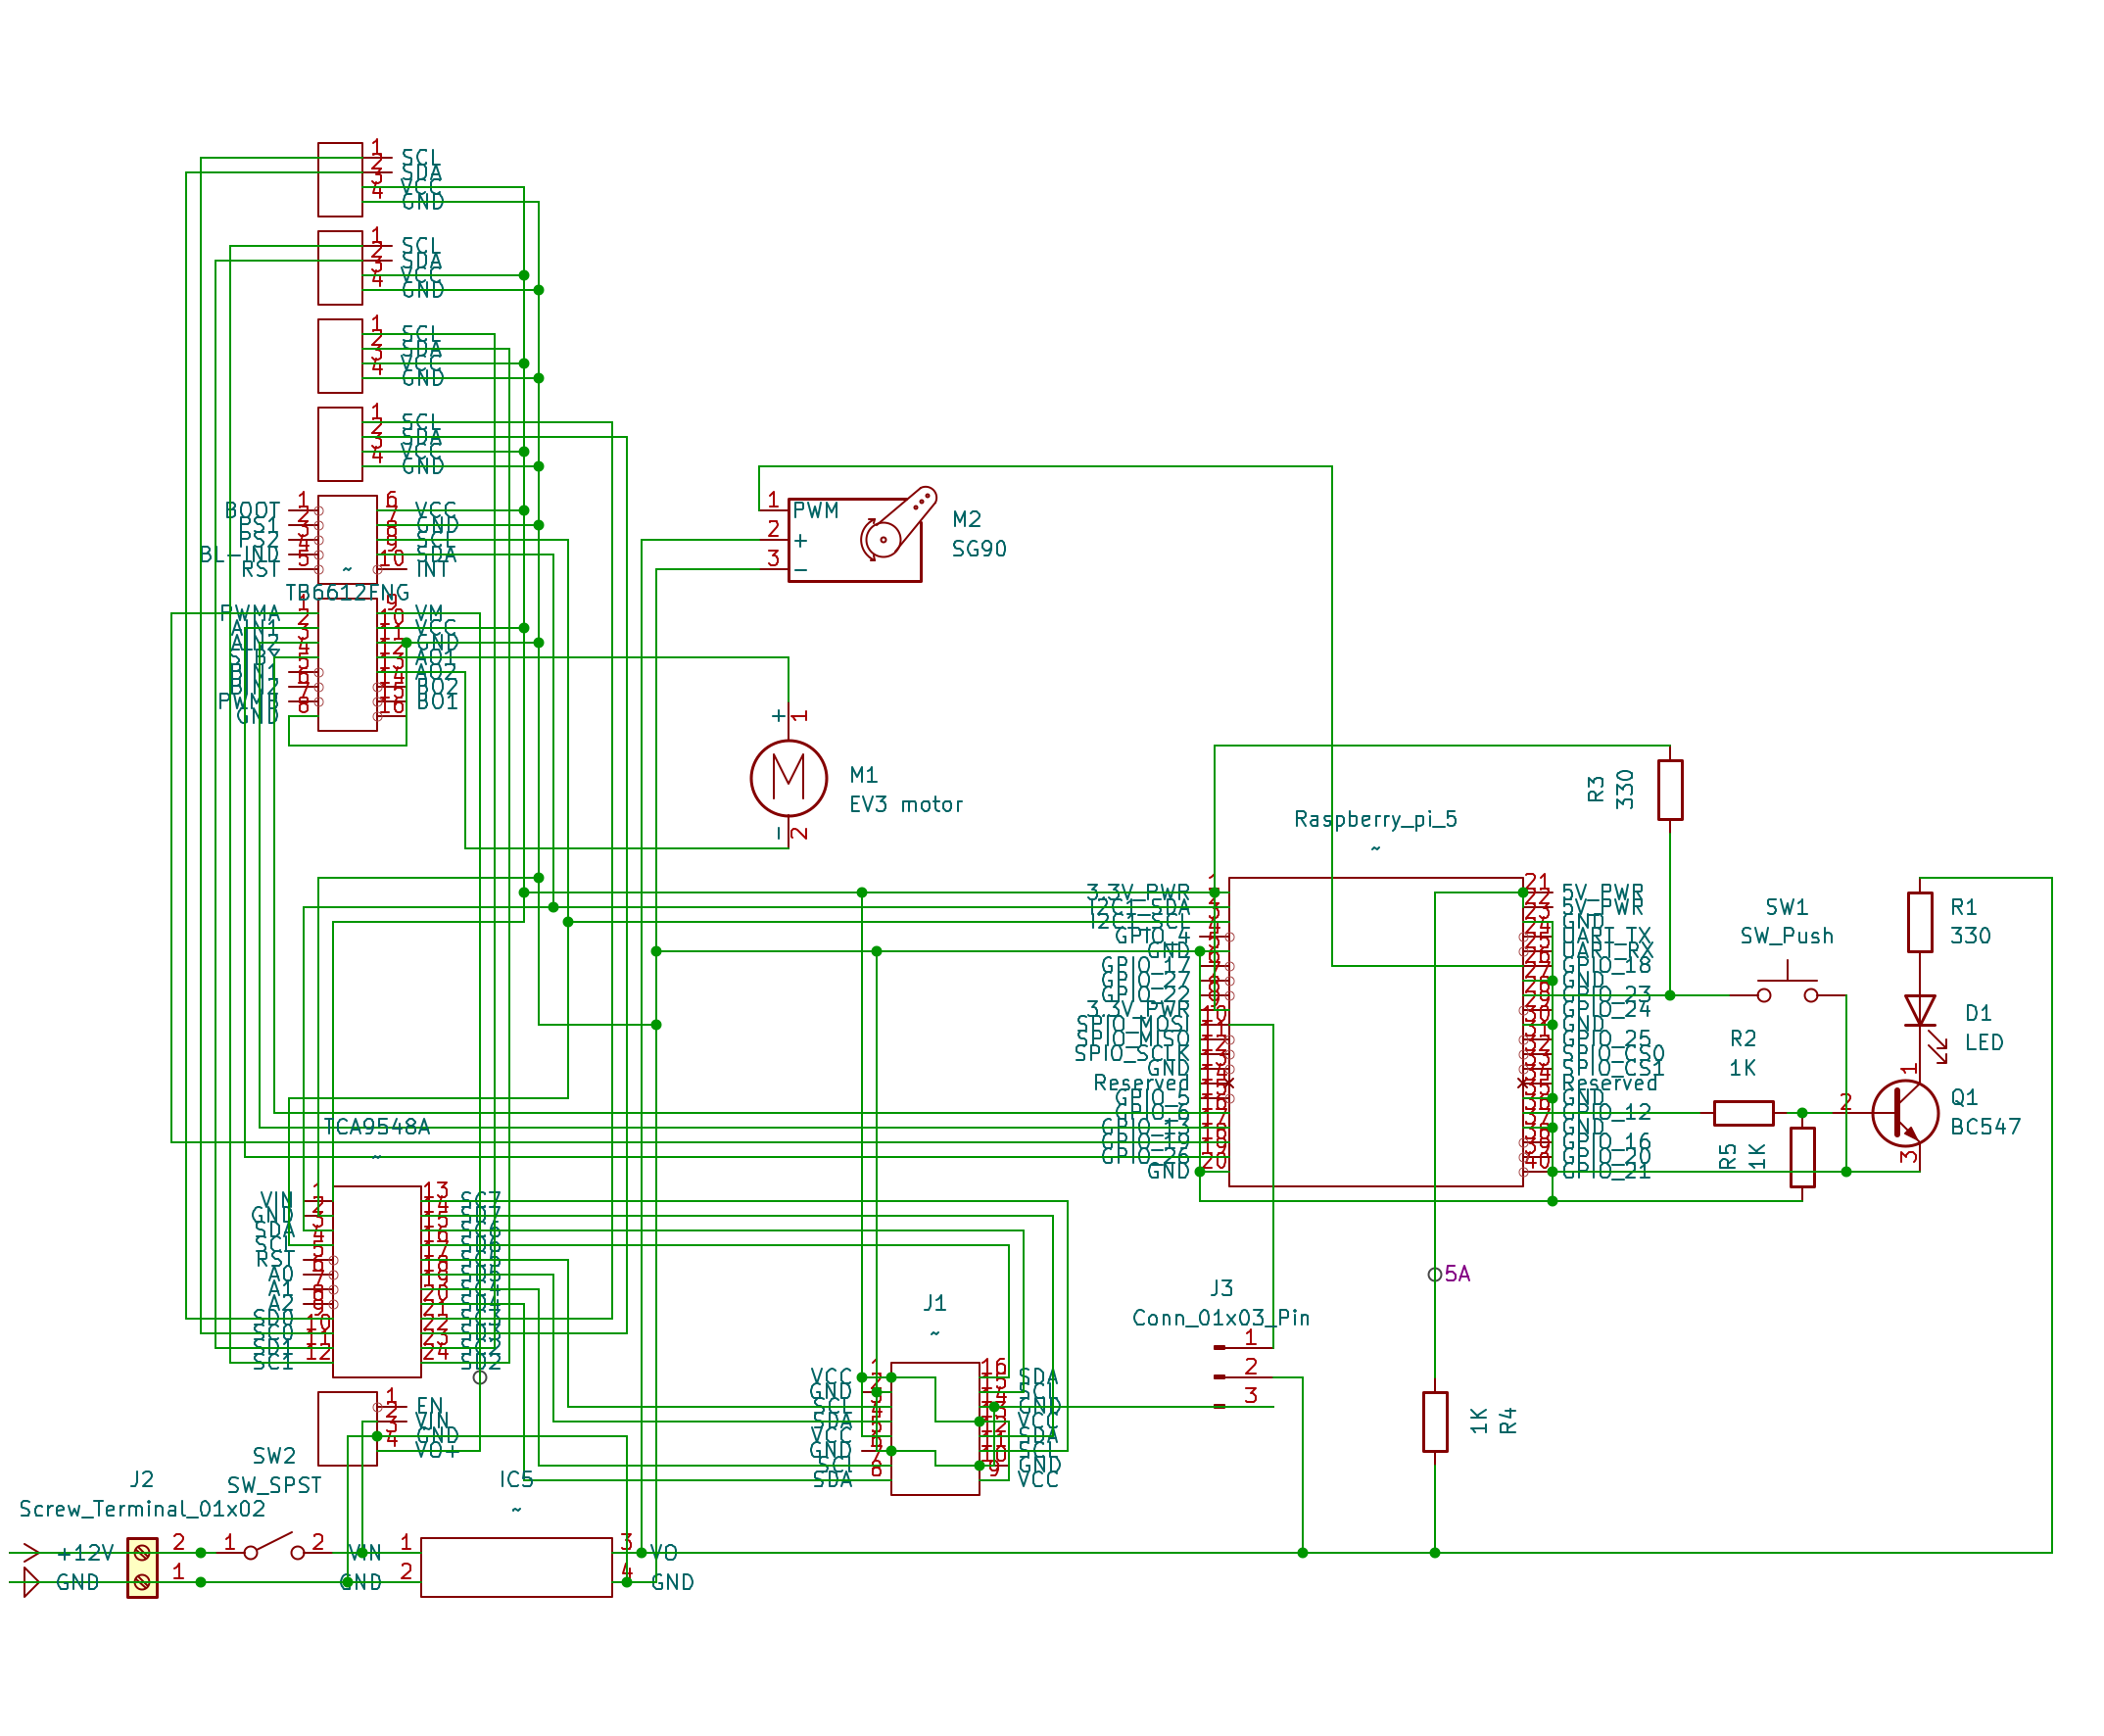Select resistor R1 330 symbol

(1919, 922)
